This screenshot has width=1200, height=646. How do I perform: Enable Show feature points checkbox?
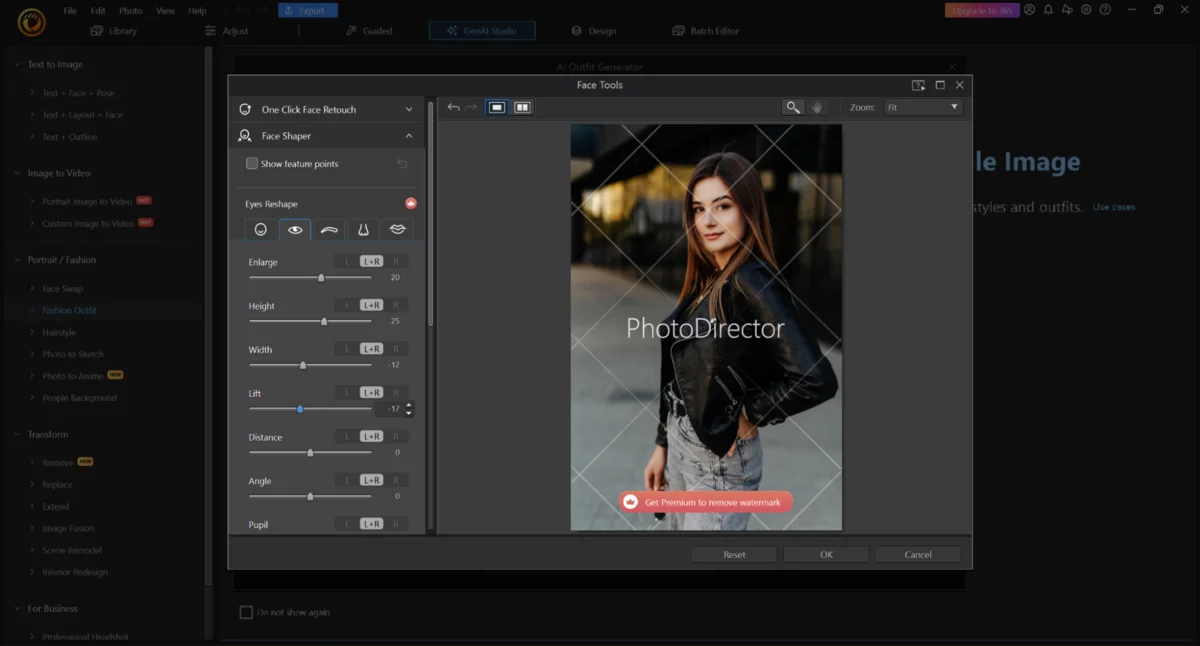pyautogui.click(x=252, y=164)
